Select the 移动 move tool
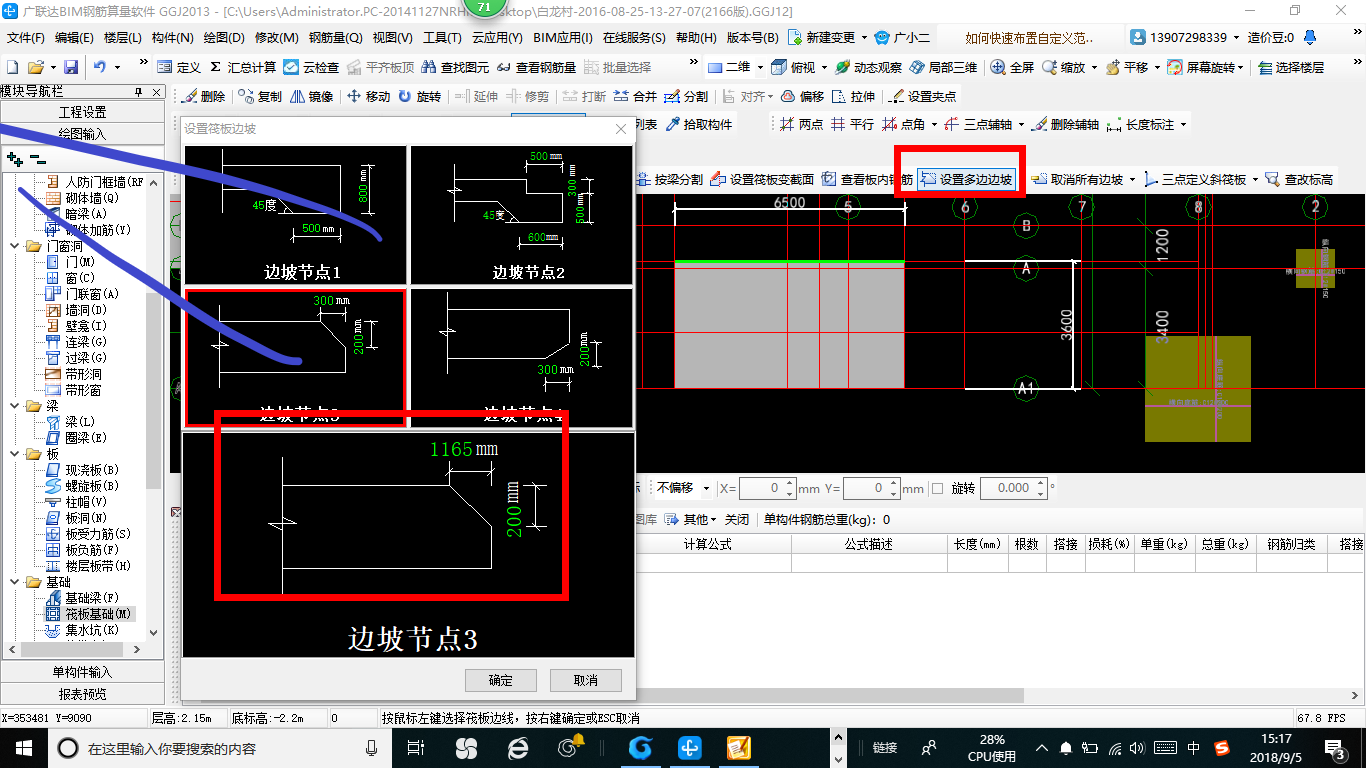Viewport: 1366px width, 768px height. (369, 97)
